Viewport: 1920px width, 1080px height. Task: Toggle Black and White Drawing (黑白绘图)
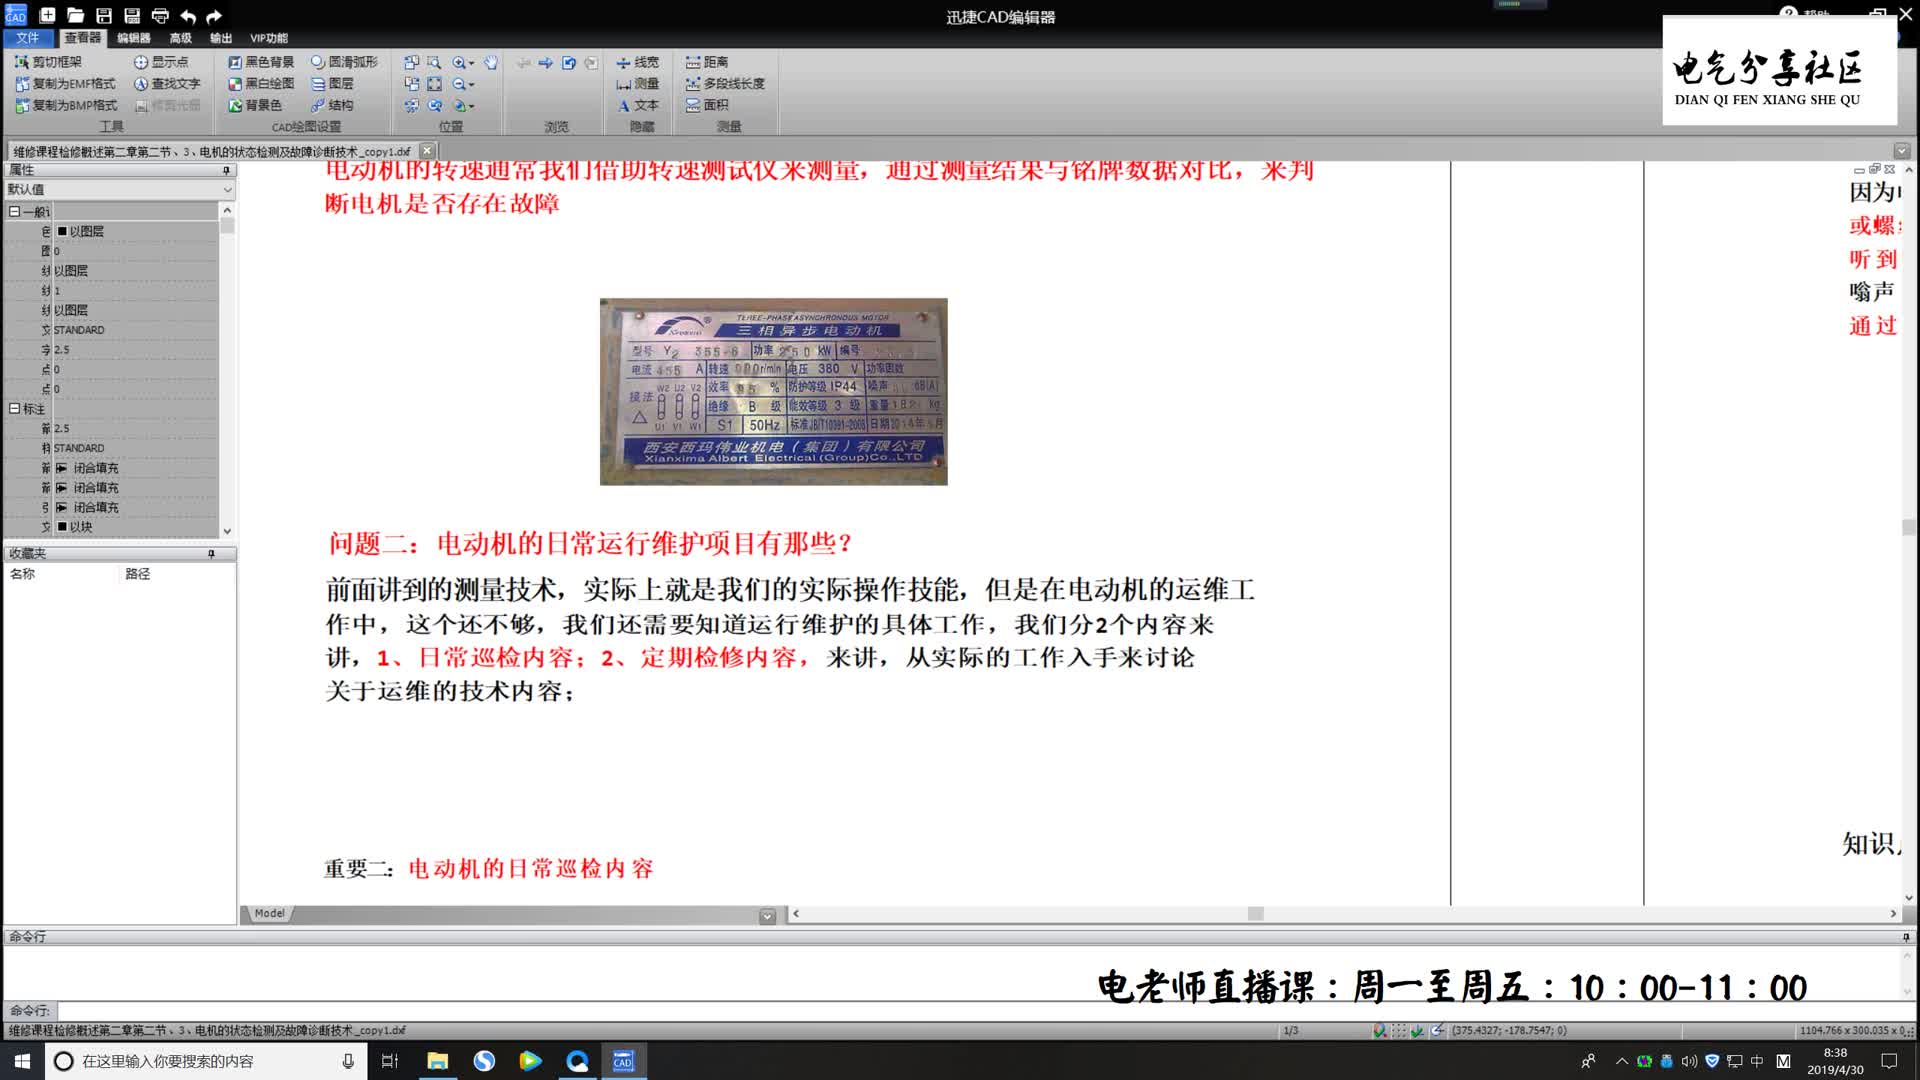click(260, 84)
